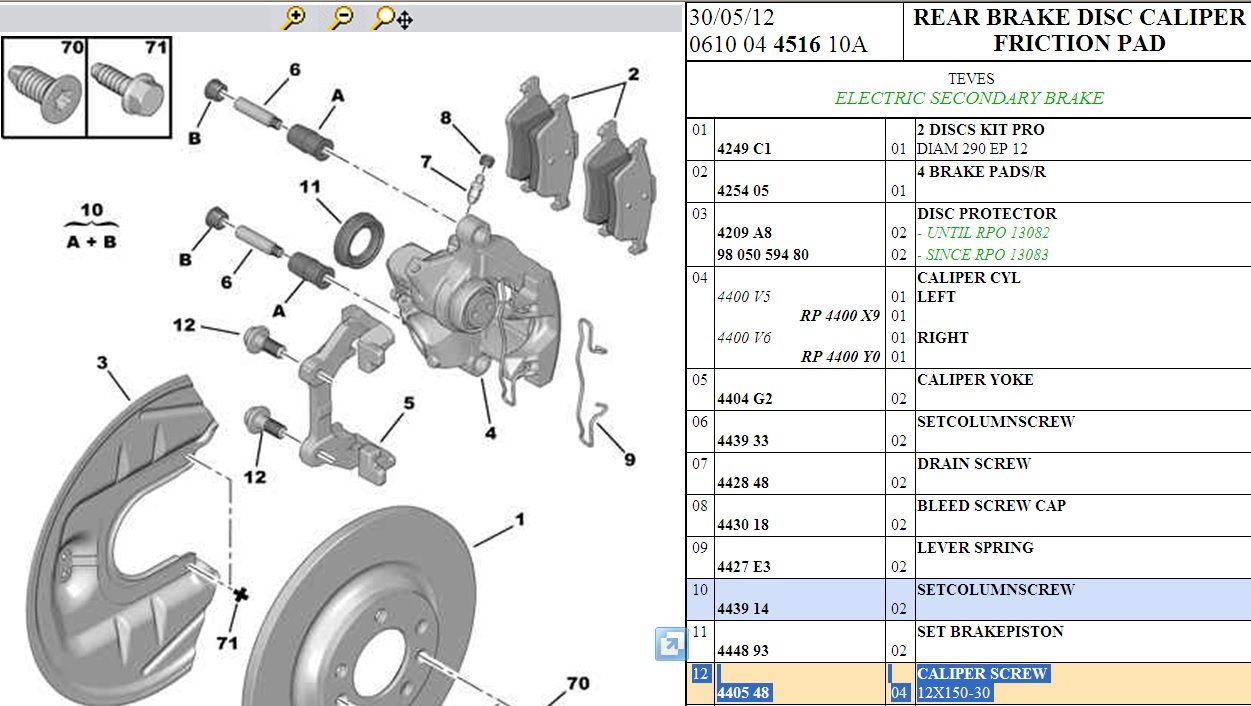Select bolt thumbnail number 71
This screenshot has height=706, width=1251.
[129, 87]
